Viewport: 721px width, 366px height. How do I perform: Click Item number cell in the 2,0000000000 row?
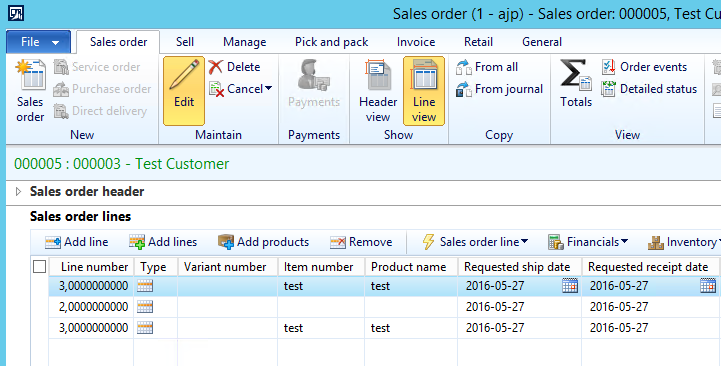pyautogui.click(x=321, y=307)
